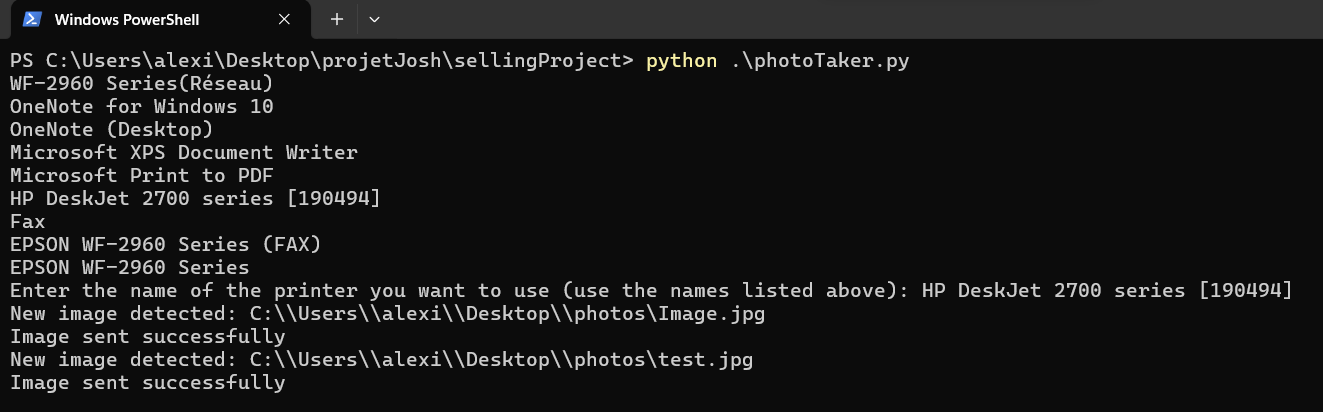Click the WF-2960 Series(Réseau) output line
This screenshot has width=1323, height=412.
141,84
